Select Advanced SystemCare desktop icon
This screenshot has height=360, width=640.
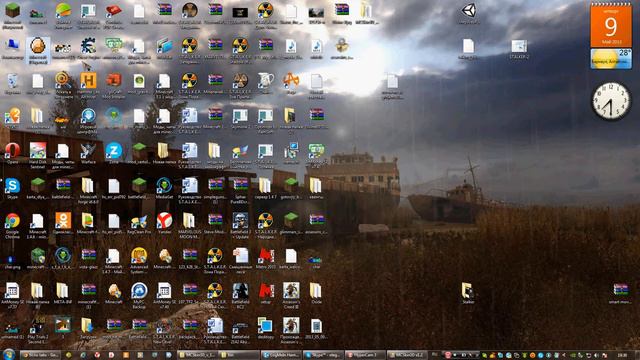[139, 260]
